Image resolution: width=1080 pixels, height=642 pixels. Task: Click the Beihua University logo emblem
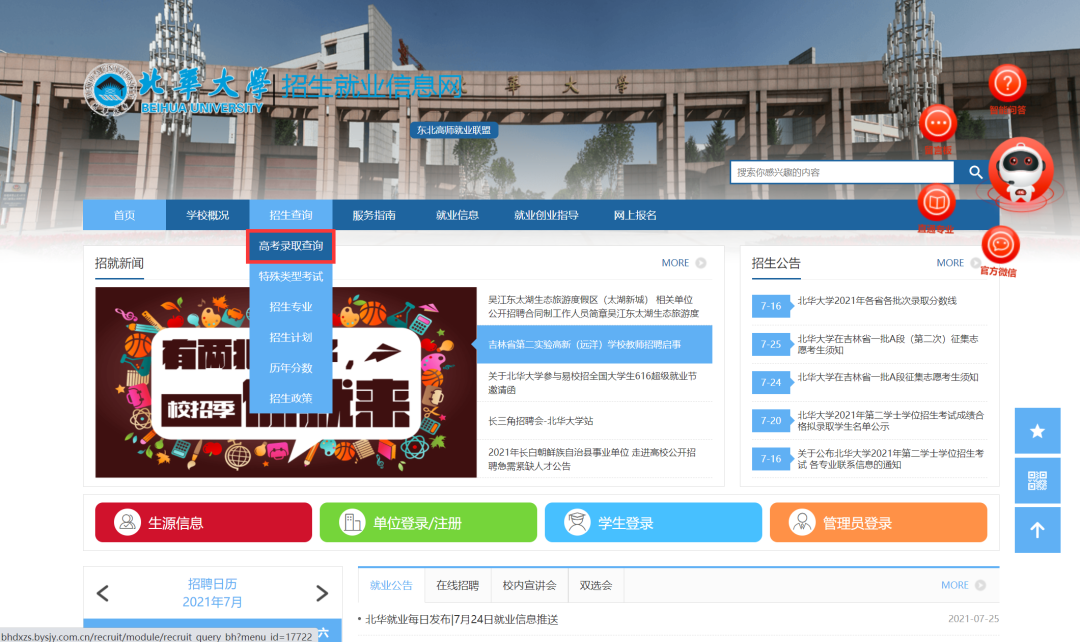(x=110, y=91)
